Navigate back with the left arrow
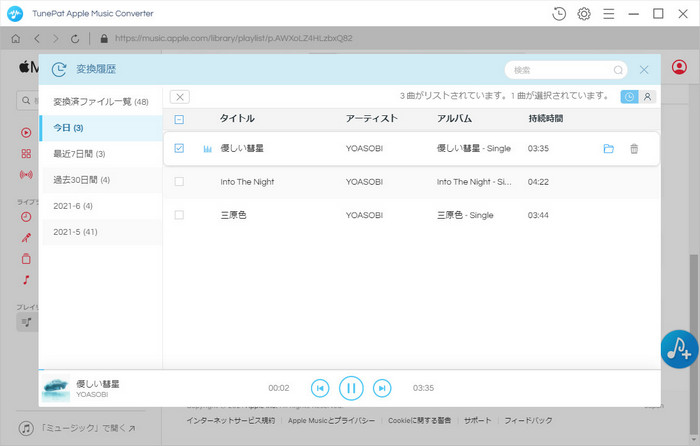The height and width of the screenshot is (446, 700). [37, 39]
